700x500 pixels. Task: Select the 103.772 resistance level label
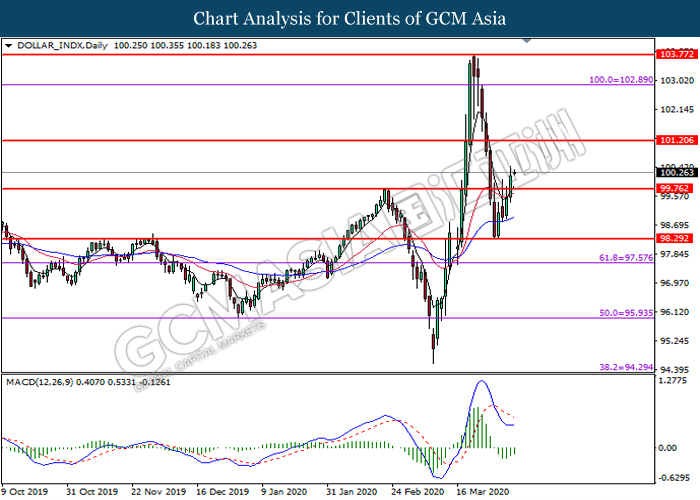tap(677, 54)
